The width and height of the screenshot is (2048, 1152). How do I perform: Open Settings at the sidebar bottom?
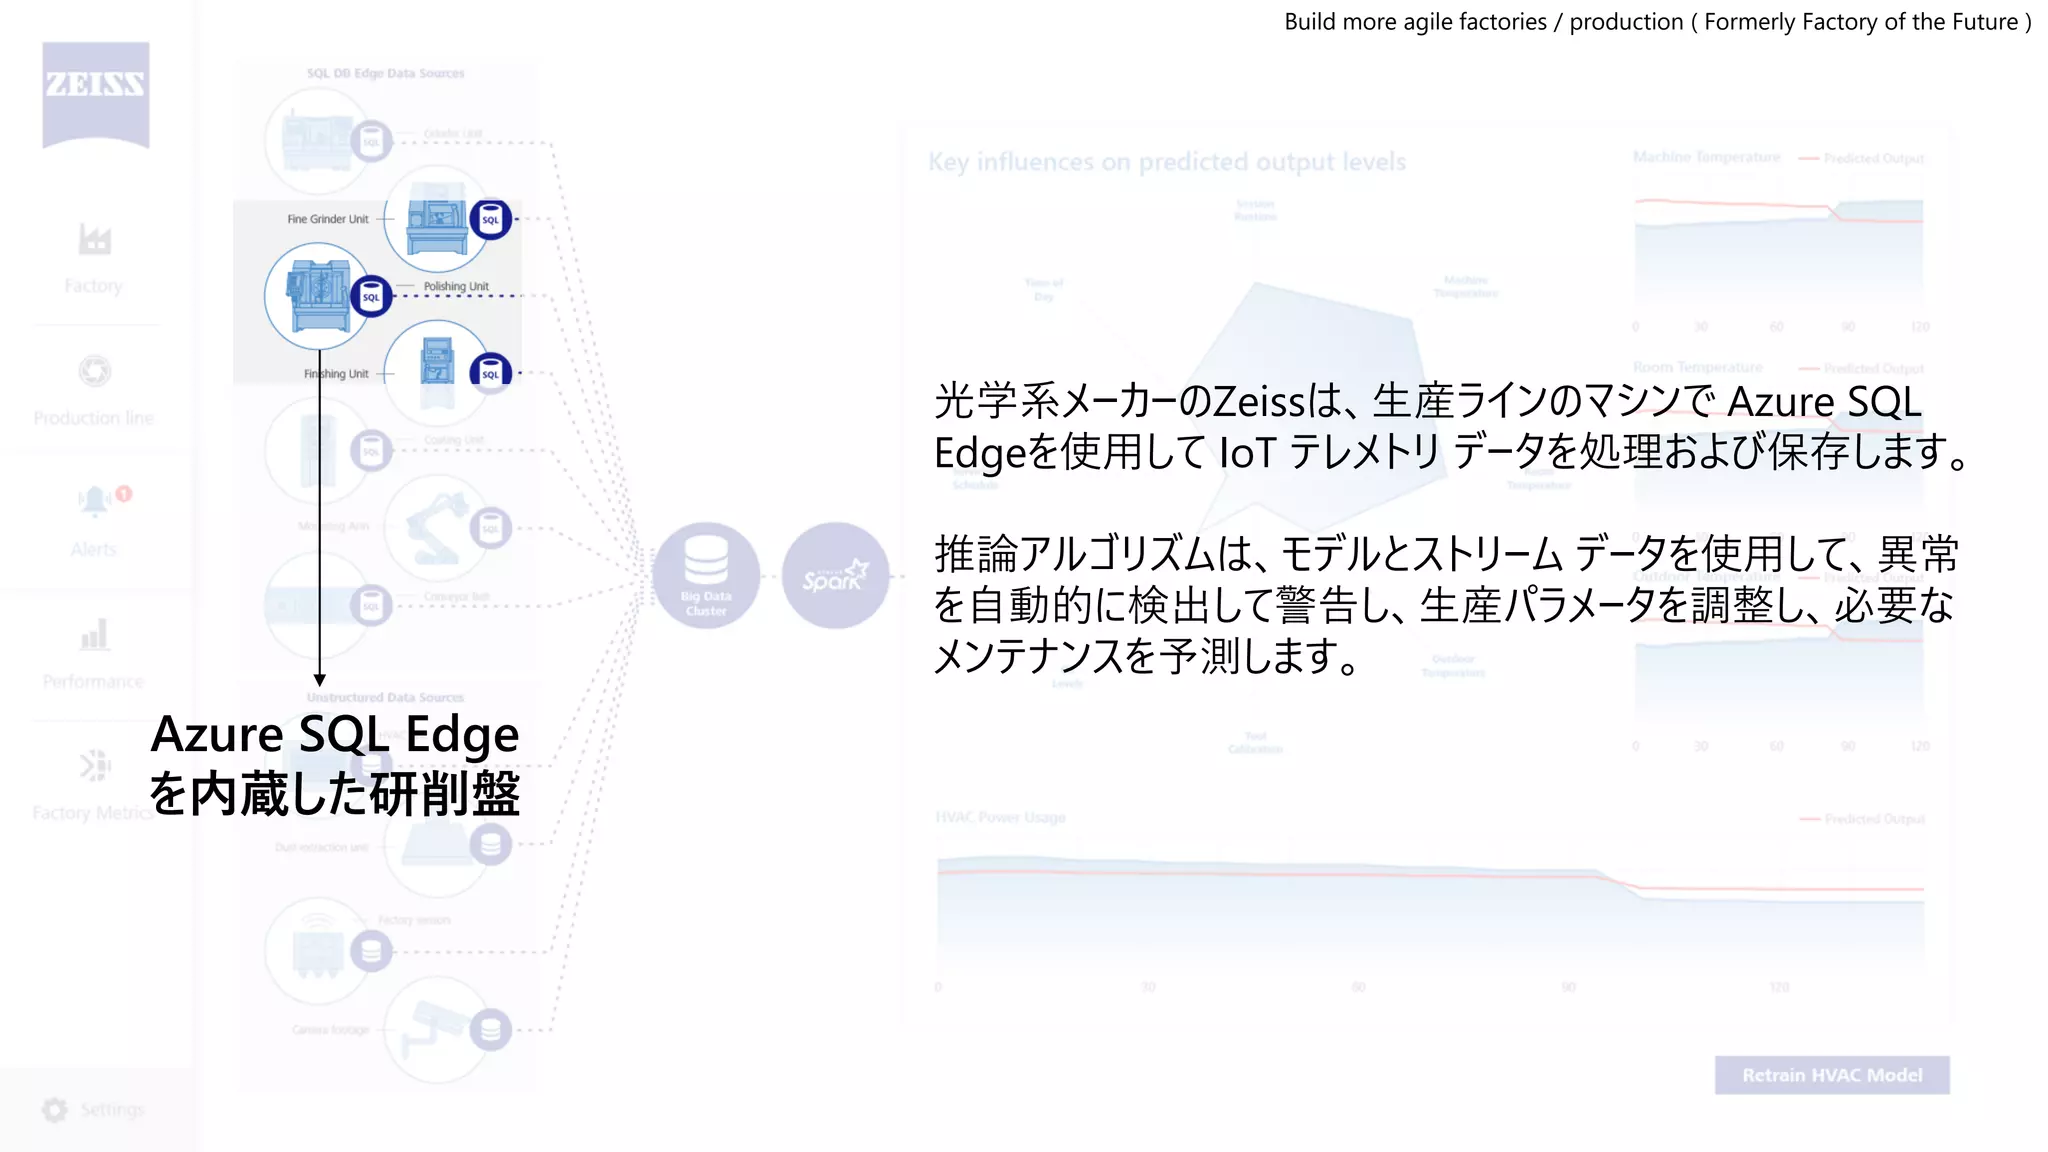pos(94,1110)
